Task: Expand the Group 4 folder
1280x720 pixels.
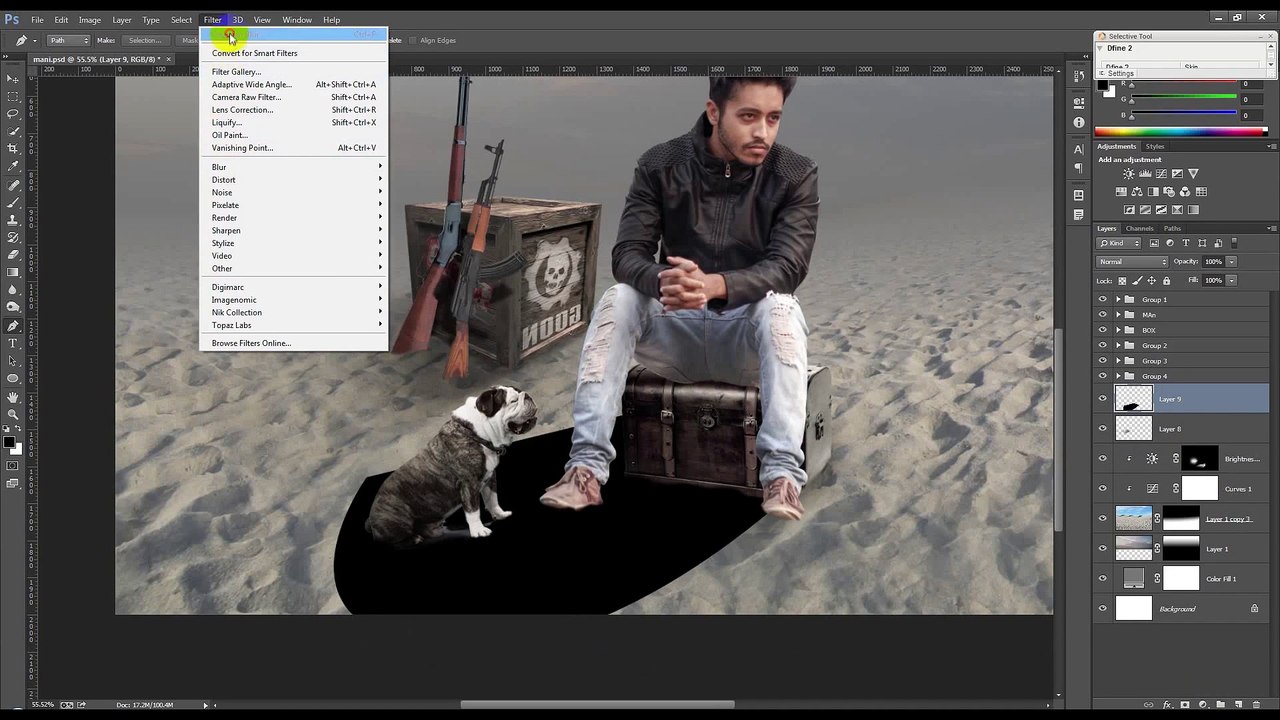Action: coord(1118,376)
